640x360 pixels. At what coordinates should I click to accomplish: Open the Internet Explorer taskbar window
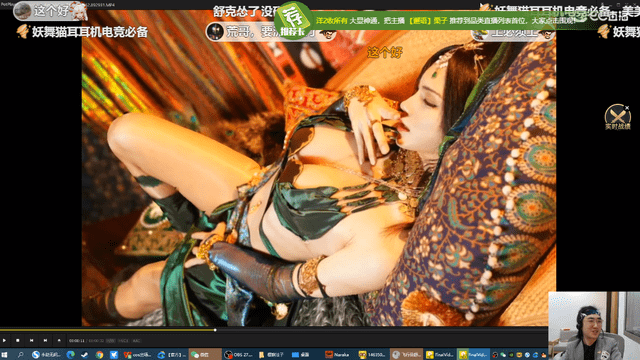tap(171, 355)
